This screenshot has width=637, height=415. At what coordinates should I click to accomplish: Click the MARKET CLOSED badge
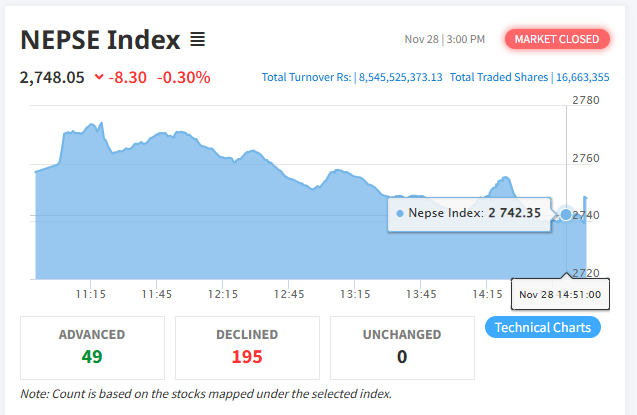point(557,39)
